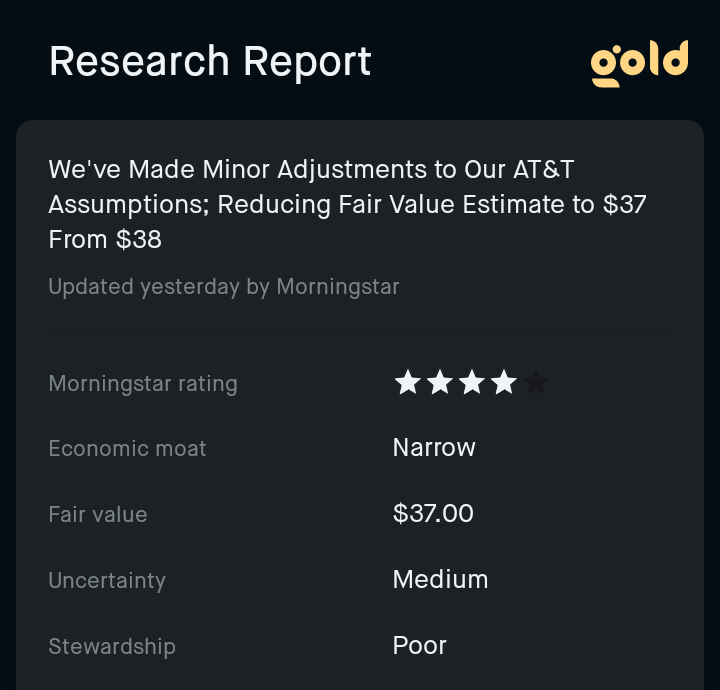Click the fourth Morningstar rating star

tap(504, 382)
